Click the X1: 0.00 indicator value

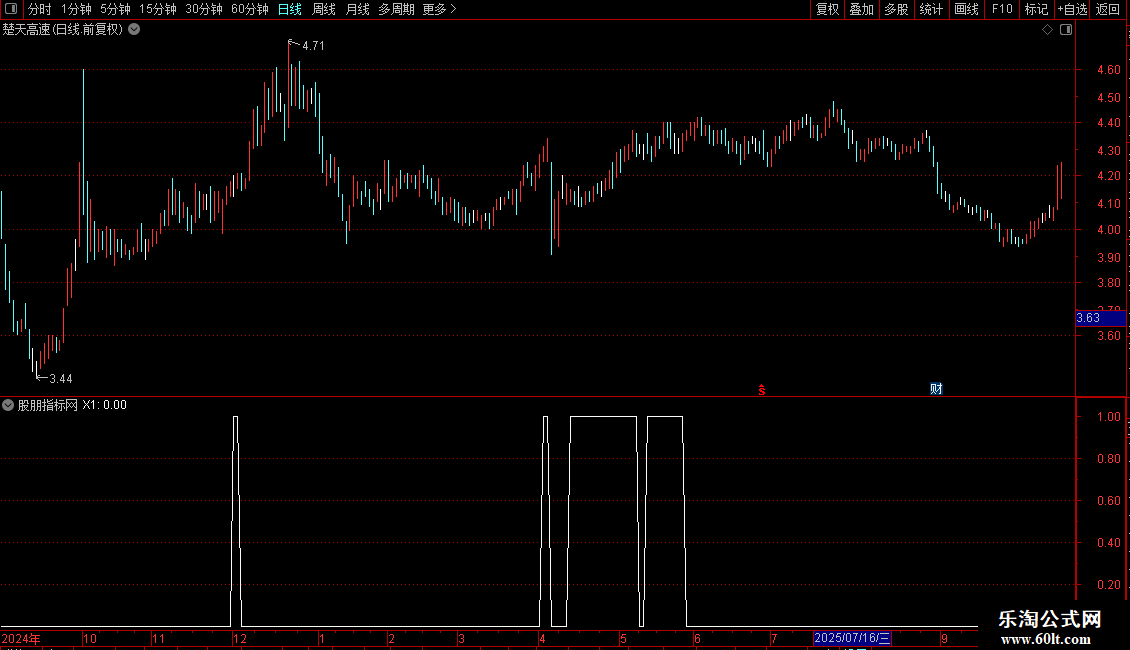104,405
